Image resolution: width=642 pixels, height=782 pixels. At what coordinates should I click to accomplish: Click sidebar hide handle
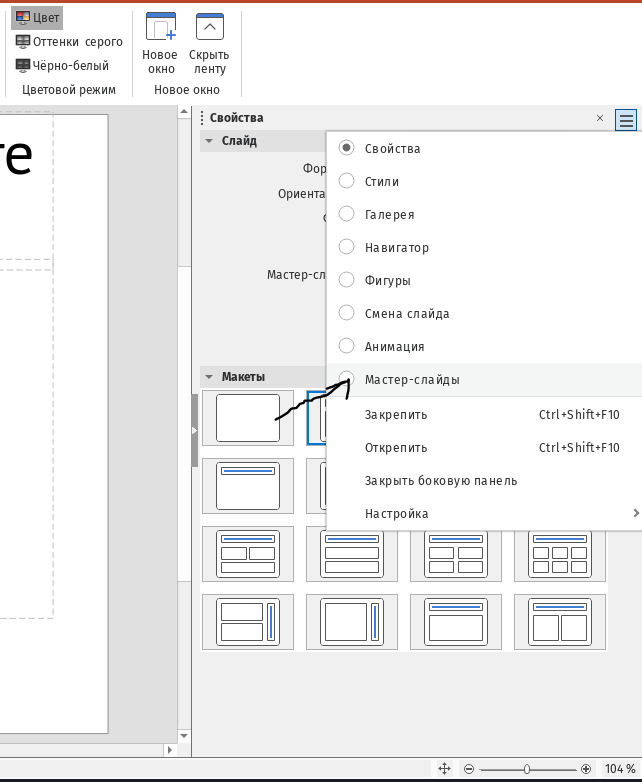pyautogui.click(x=195, y=430)
